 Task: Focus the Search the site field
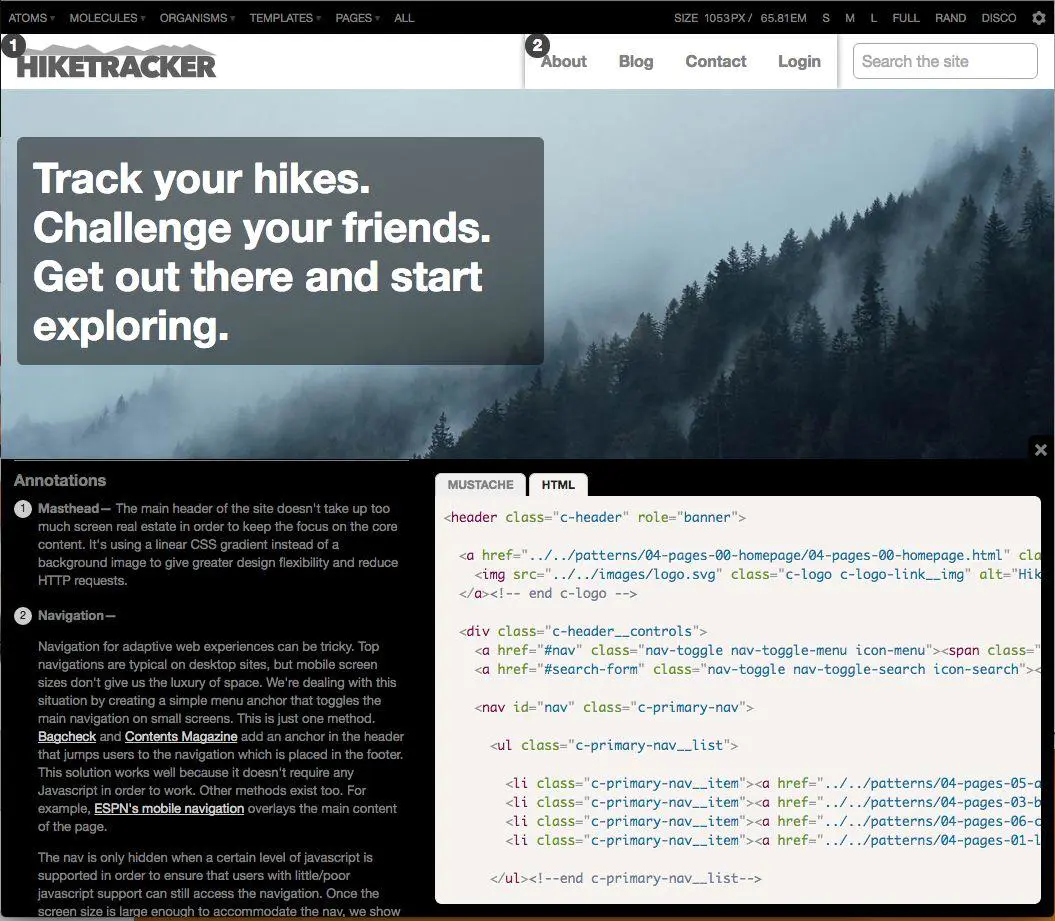pos(945,61)
